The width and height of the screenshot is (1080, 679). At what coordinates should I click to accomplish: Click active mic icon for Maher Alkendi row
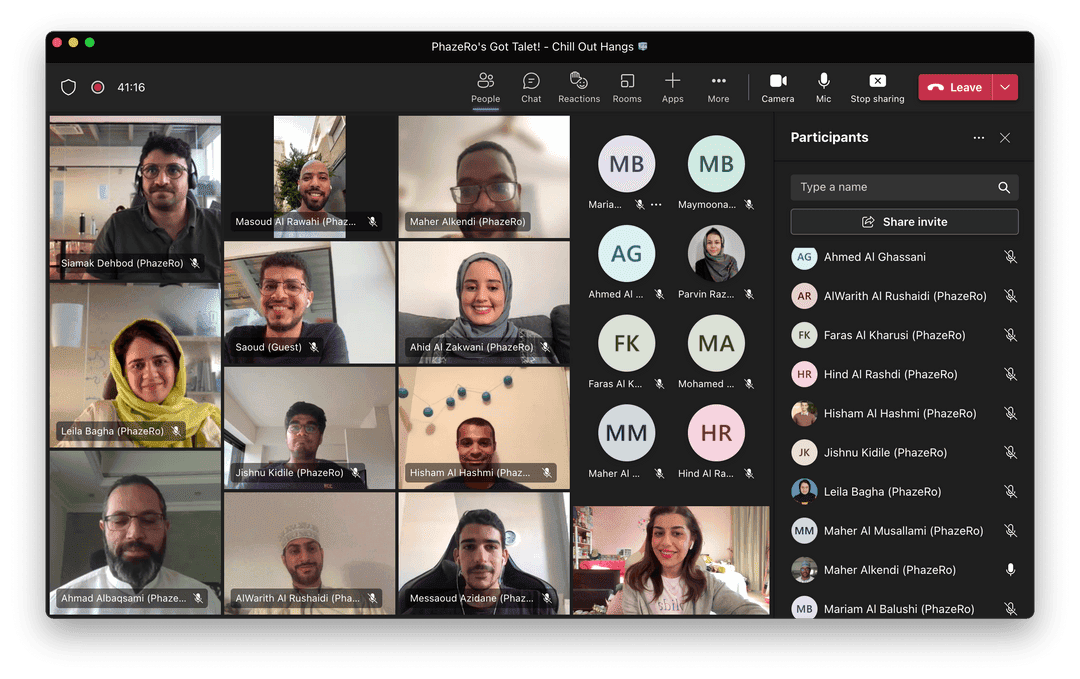click(x=1010, y=570)
